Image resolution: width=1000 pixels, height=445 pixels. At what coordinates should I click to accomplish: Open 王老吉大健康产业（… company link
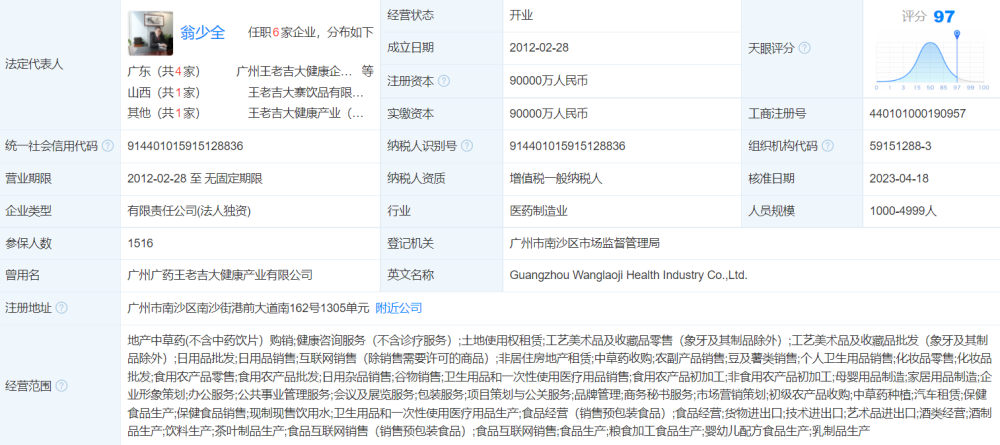click(x=306, y=113)
